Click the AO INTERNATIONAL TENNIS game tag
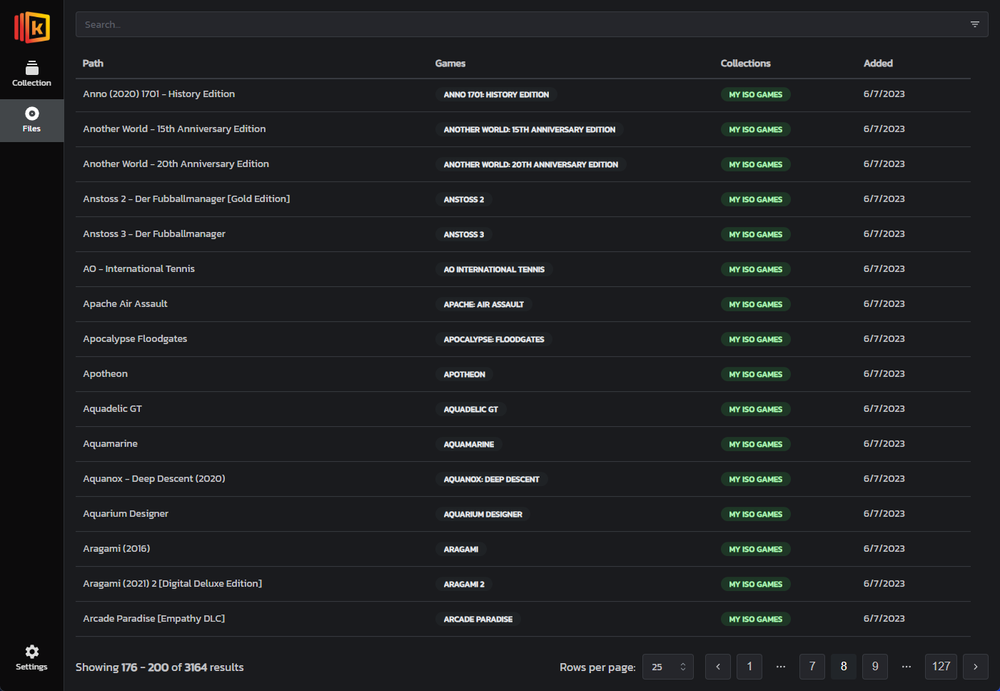Image resolution: width=1000 pixels, height=691 pixels. click(x=494, y=269)
